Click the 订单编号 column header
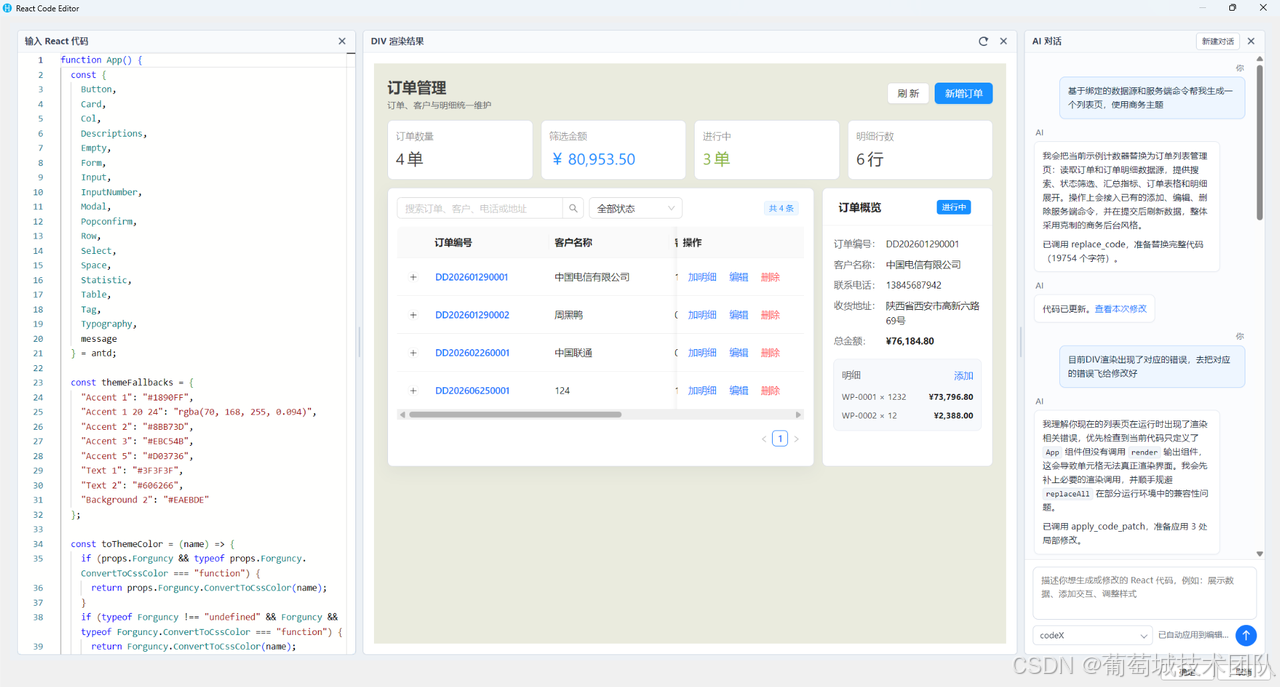1280x687 pixels. click(x=454, y=243)
